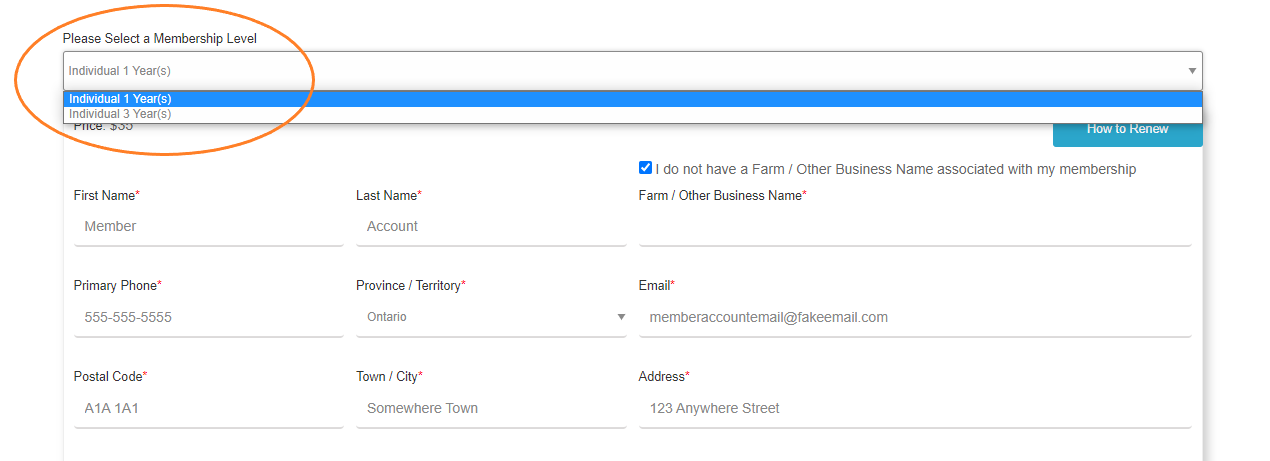This screenshot has height=461, width=1270.
Task: Click the Farm / Other Business Name label
Action: click(720, 196)
